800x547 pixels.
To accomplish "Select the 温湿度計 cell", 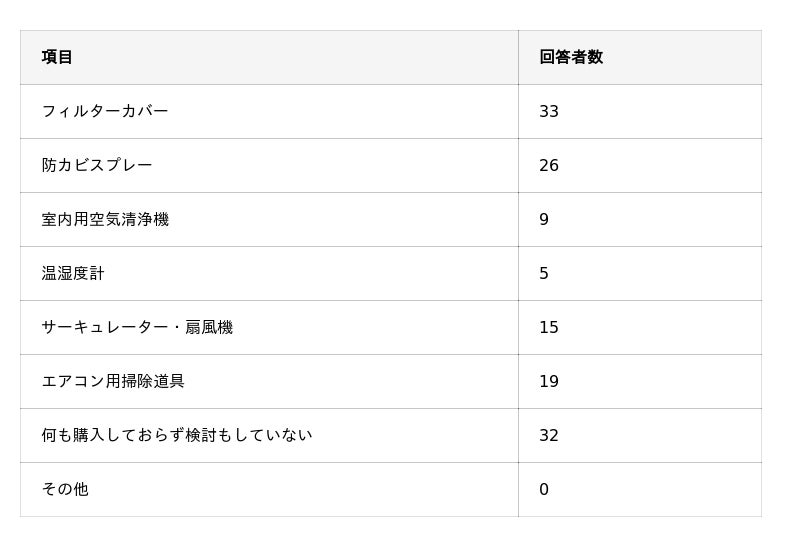I will click(x=73, y=273).
